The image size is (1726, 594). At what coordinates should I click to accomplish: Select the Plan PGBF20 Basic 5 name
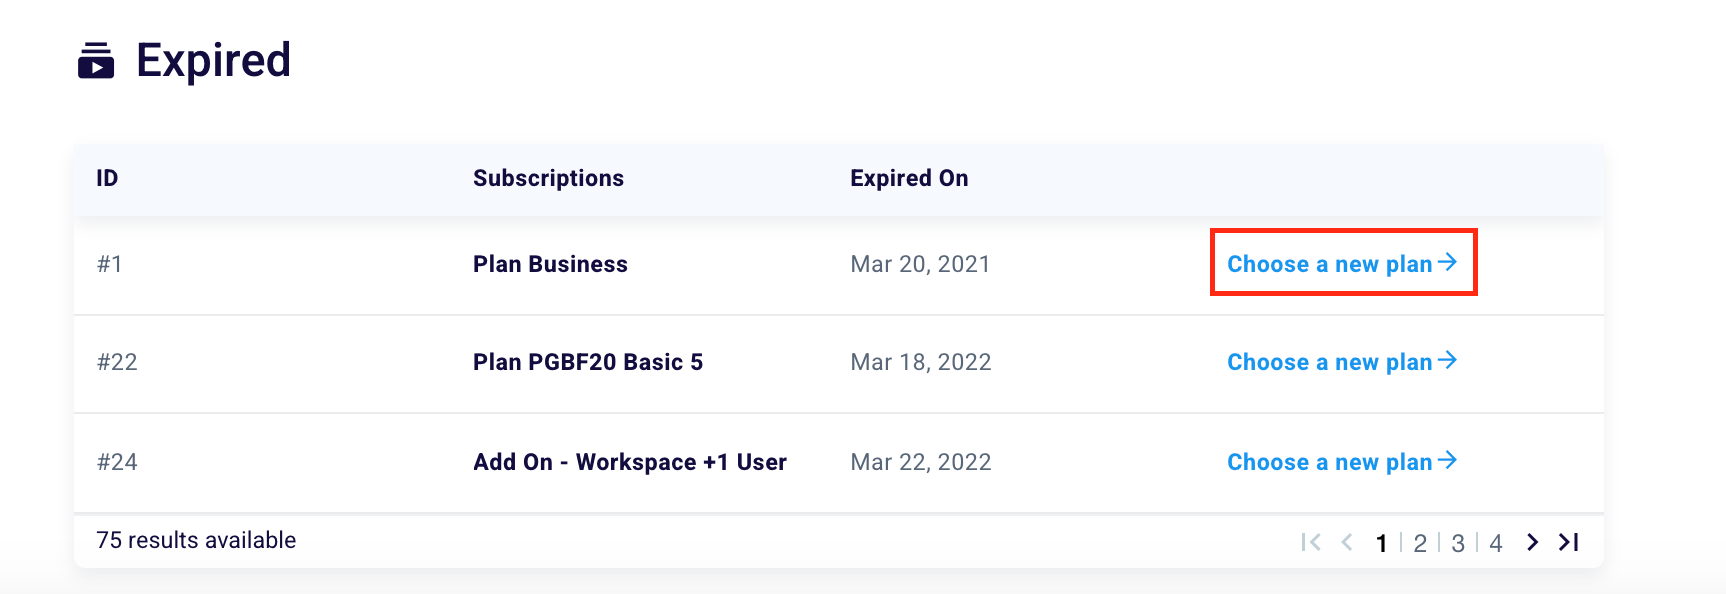tap(588, 362)
